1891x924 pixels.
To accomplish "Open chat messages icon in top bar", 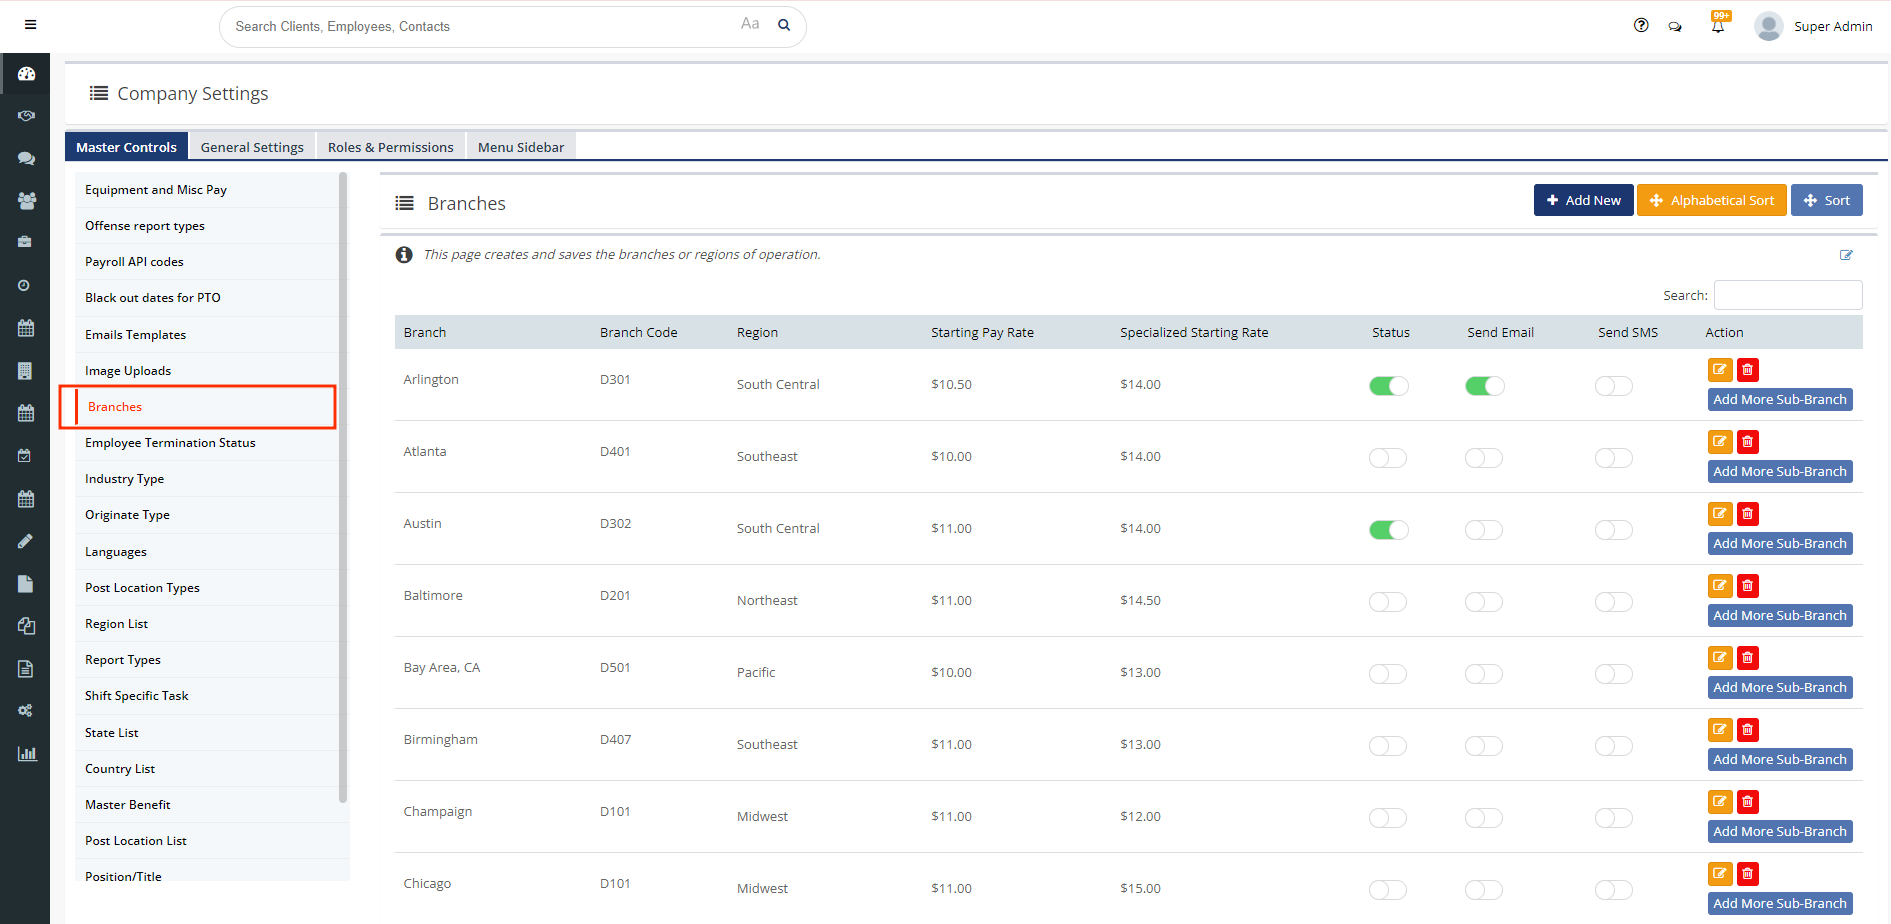I will 1675,27.
